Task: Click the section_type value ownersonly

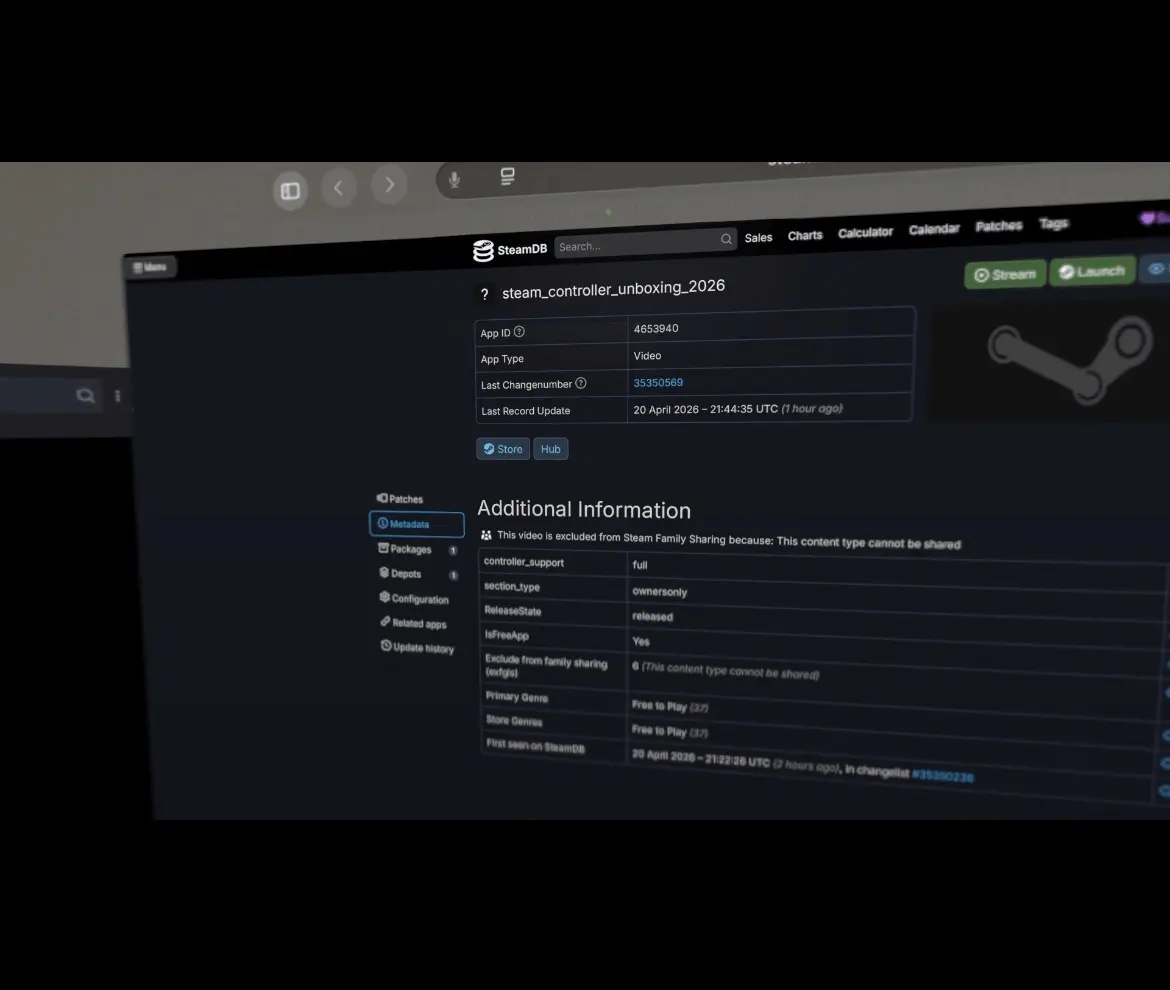Action: 660,592
